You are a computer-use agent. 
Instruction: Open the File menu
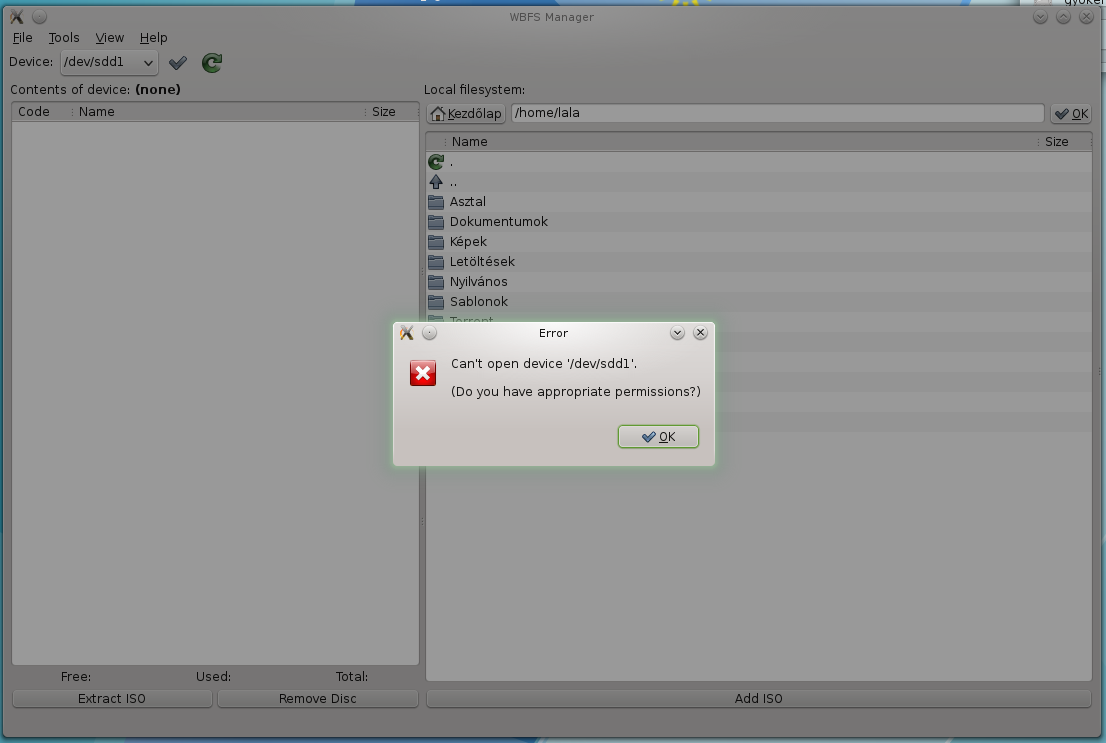23,38
